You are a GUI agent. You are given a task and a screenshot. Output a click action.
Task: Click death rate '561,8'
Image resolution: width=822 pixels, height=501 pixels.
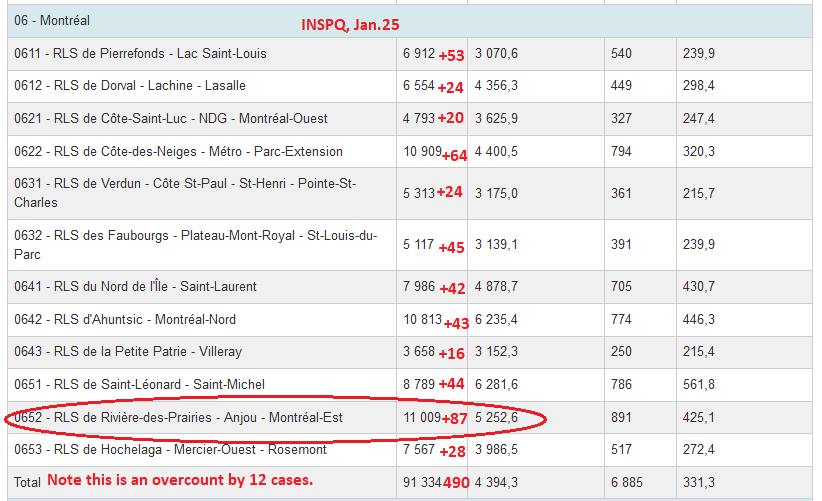click(698, 384)
